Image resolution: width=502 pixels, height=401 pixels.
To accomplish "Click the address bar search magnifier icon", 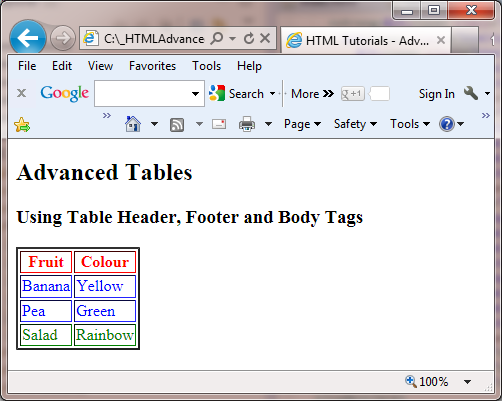I will tap(217, 39).
